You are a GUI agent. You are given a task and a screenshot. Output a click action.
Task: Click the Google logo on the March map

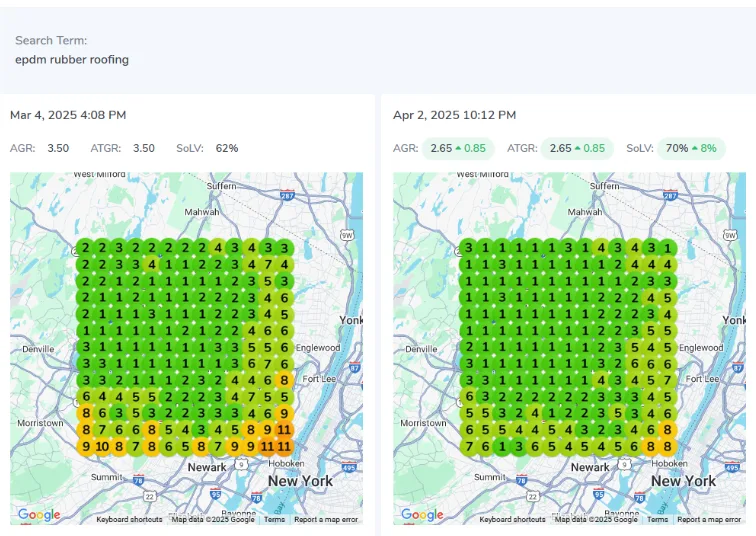click(36, 515)
